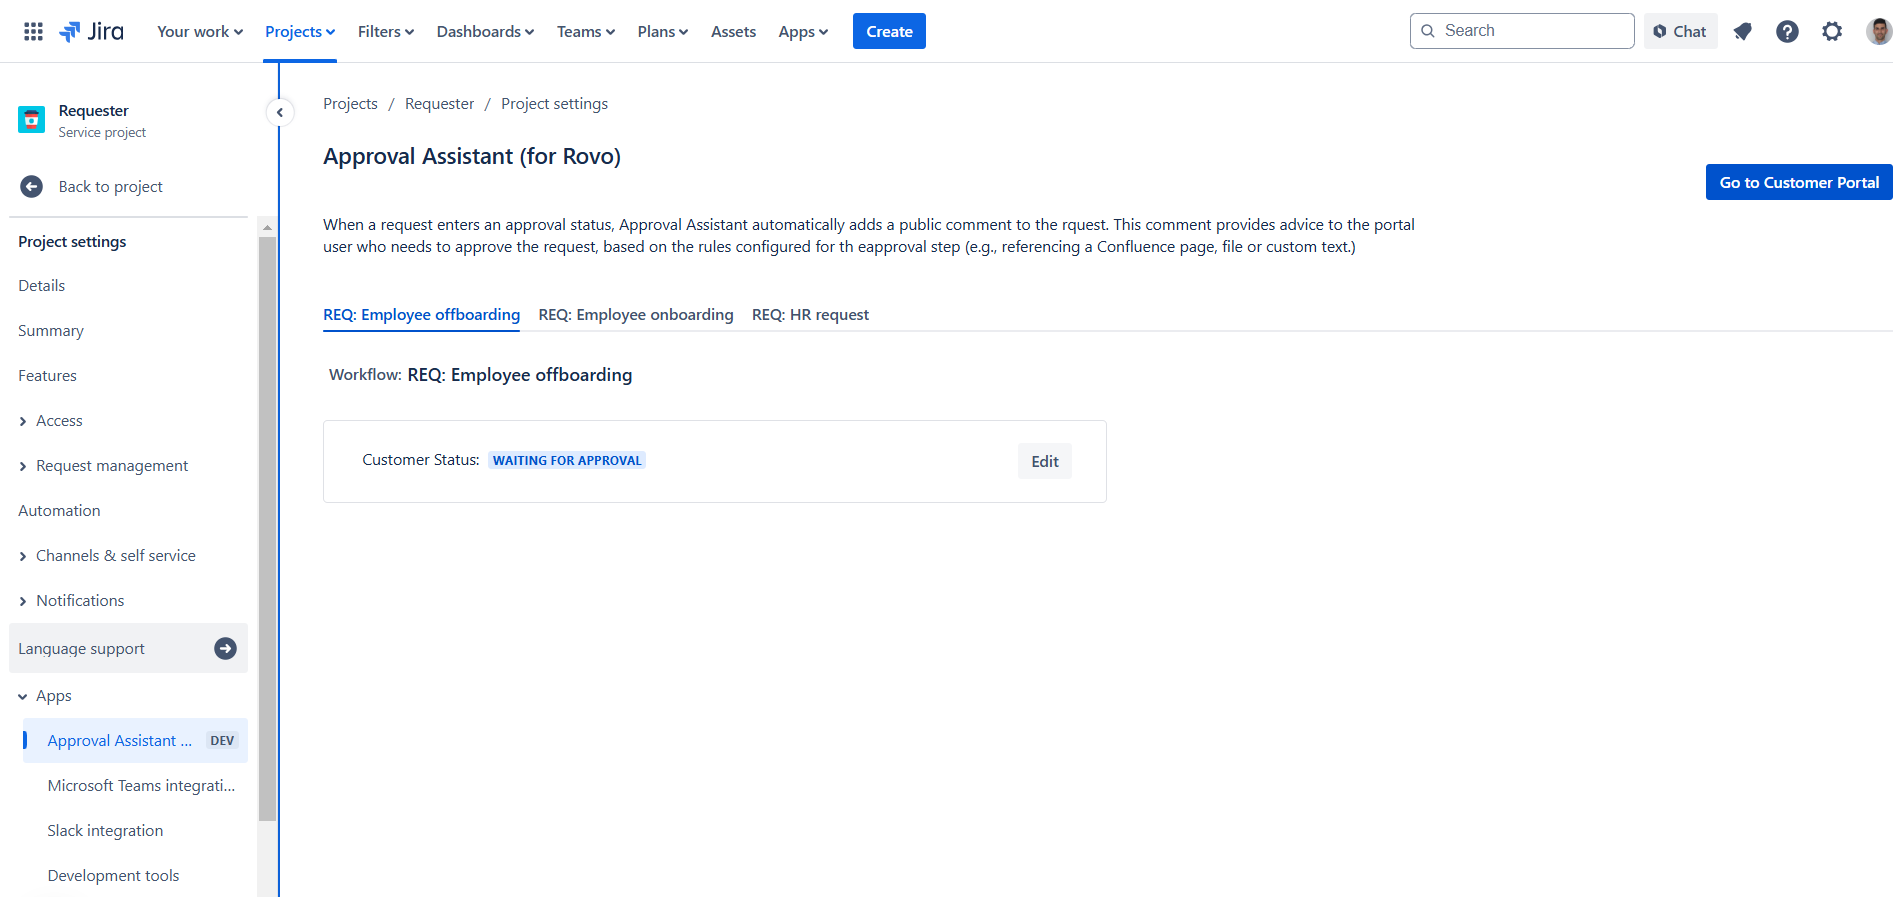Open the Projects dropdown menu
The width and height of the screenshot is (1893, 897).
click(x=300, y=31)
